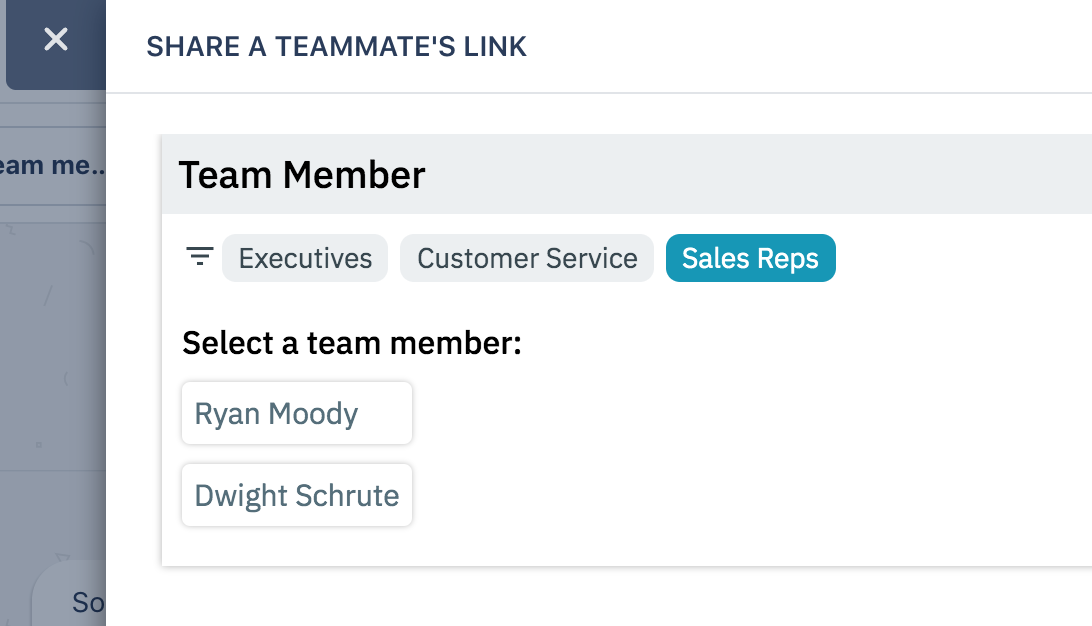Screen dimensions: 1092x626
Task: Open filter options beside Executives chip
Action: [200, 257]
